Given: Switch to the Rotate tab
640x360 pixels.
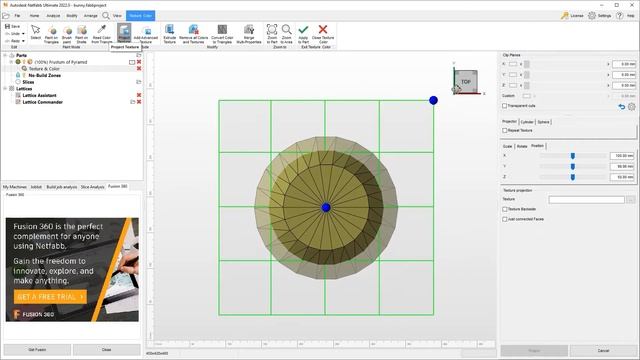Looking at the screenshot, I should pyautogui.click(x=522, y=146).
